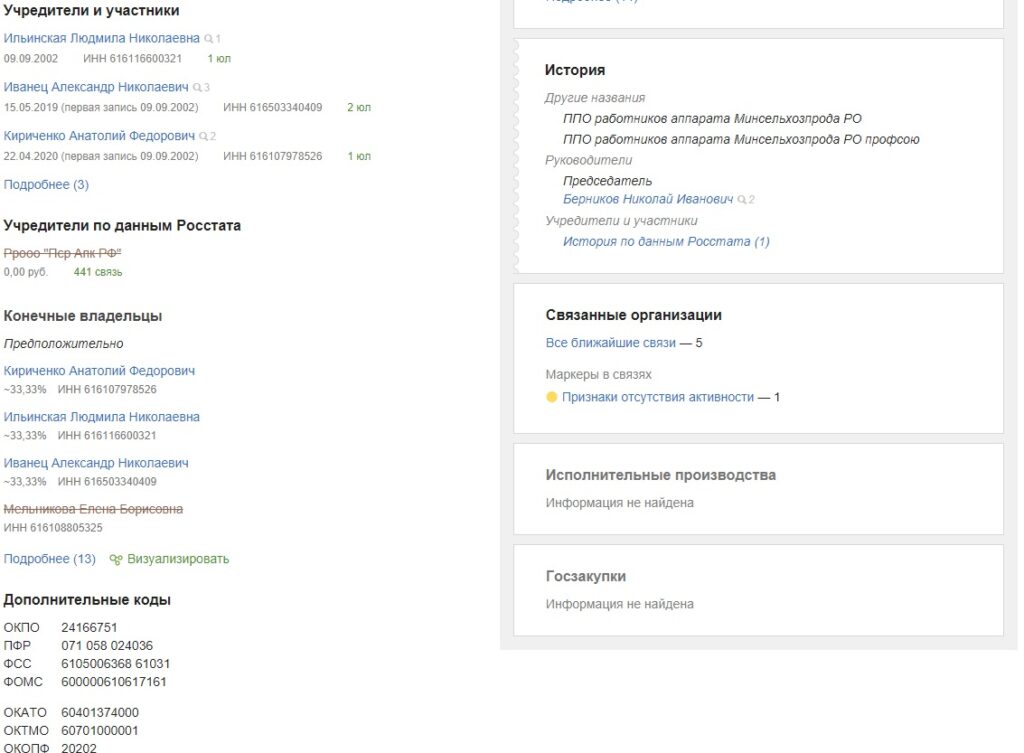Select ФСС code 6105006368 61031

[115, 664]
